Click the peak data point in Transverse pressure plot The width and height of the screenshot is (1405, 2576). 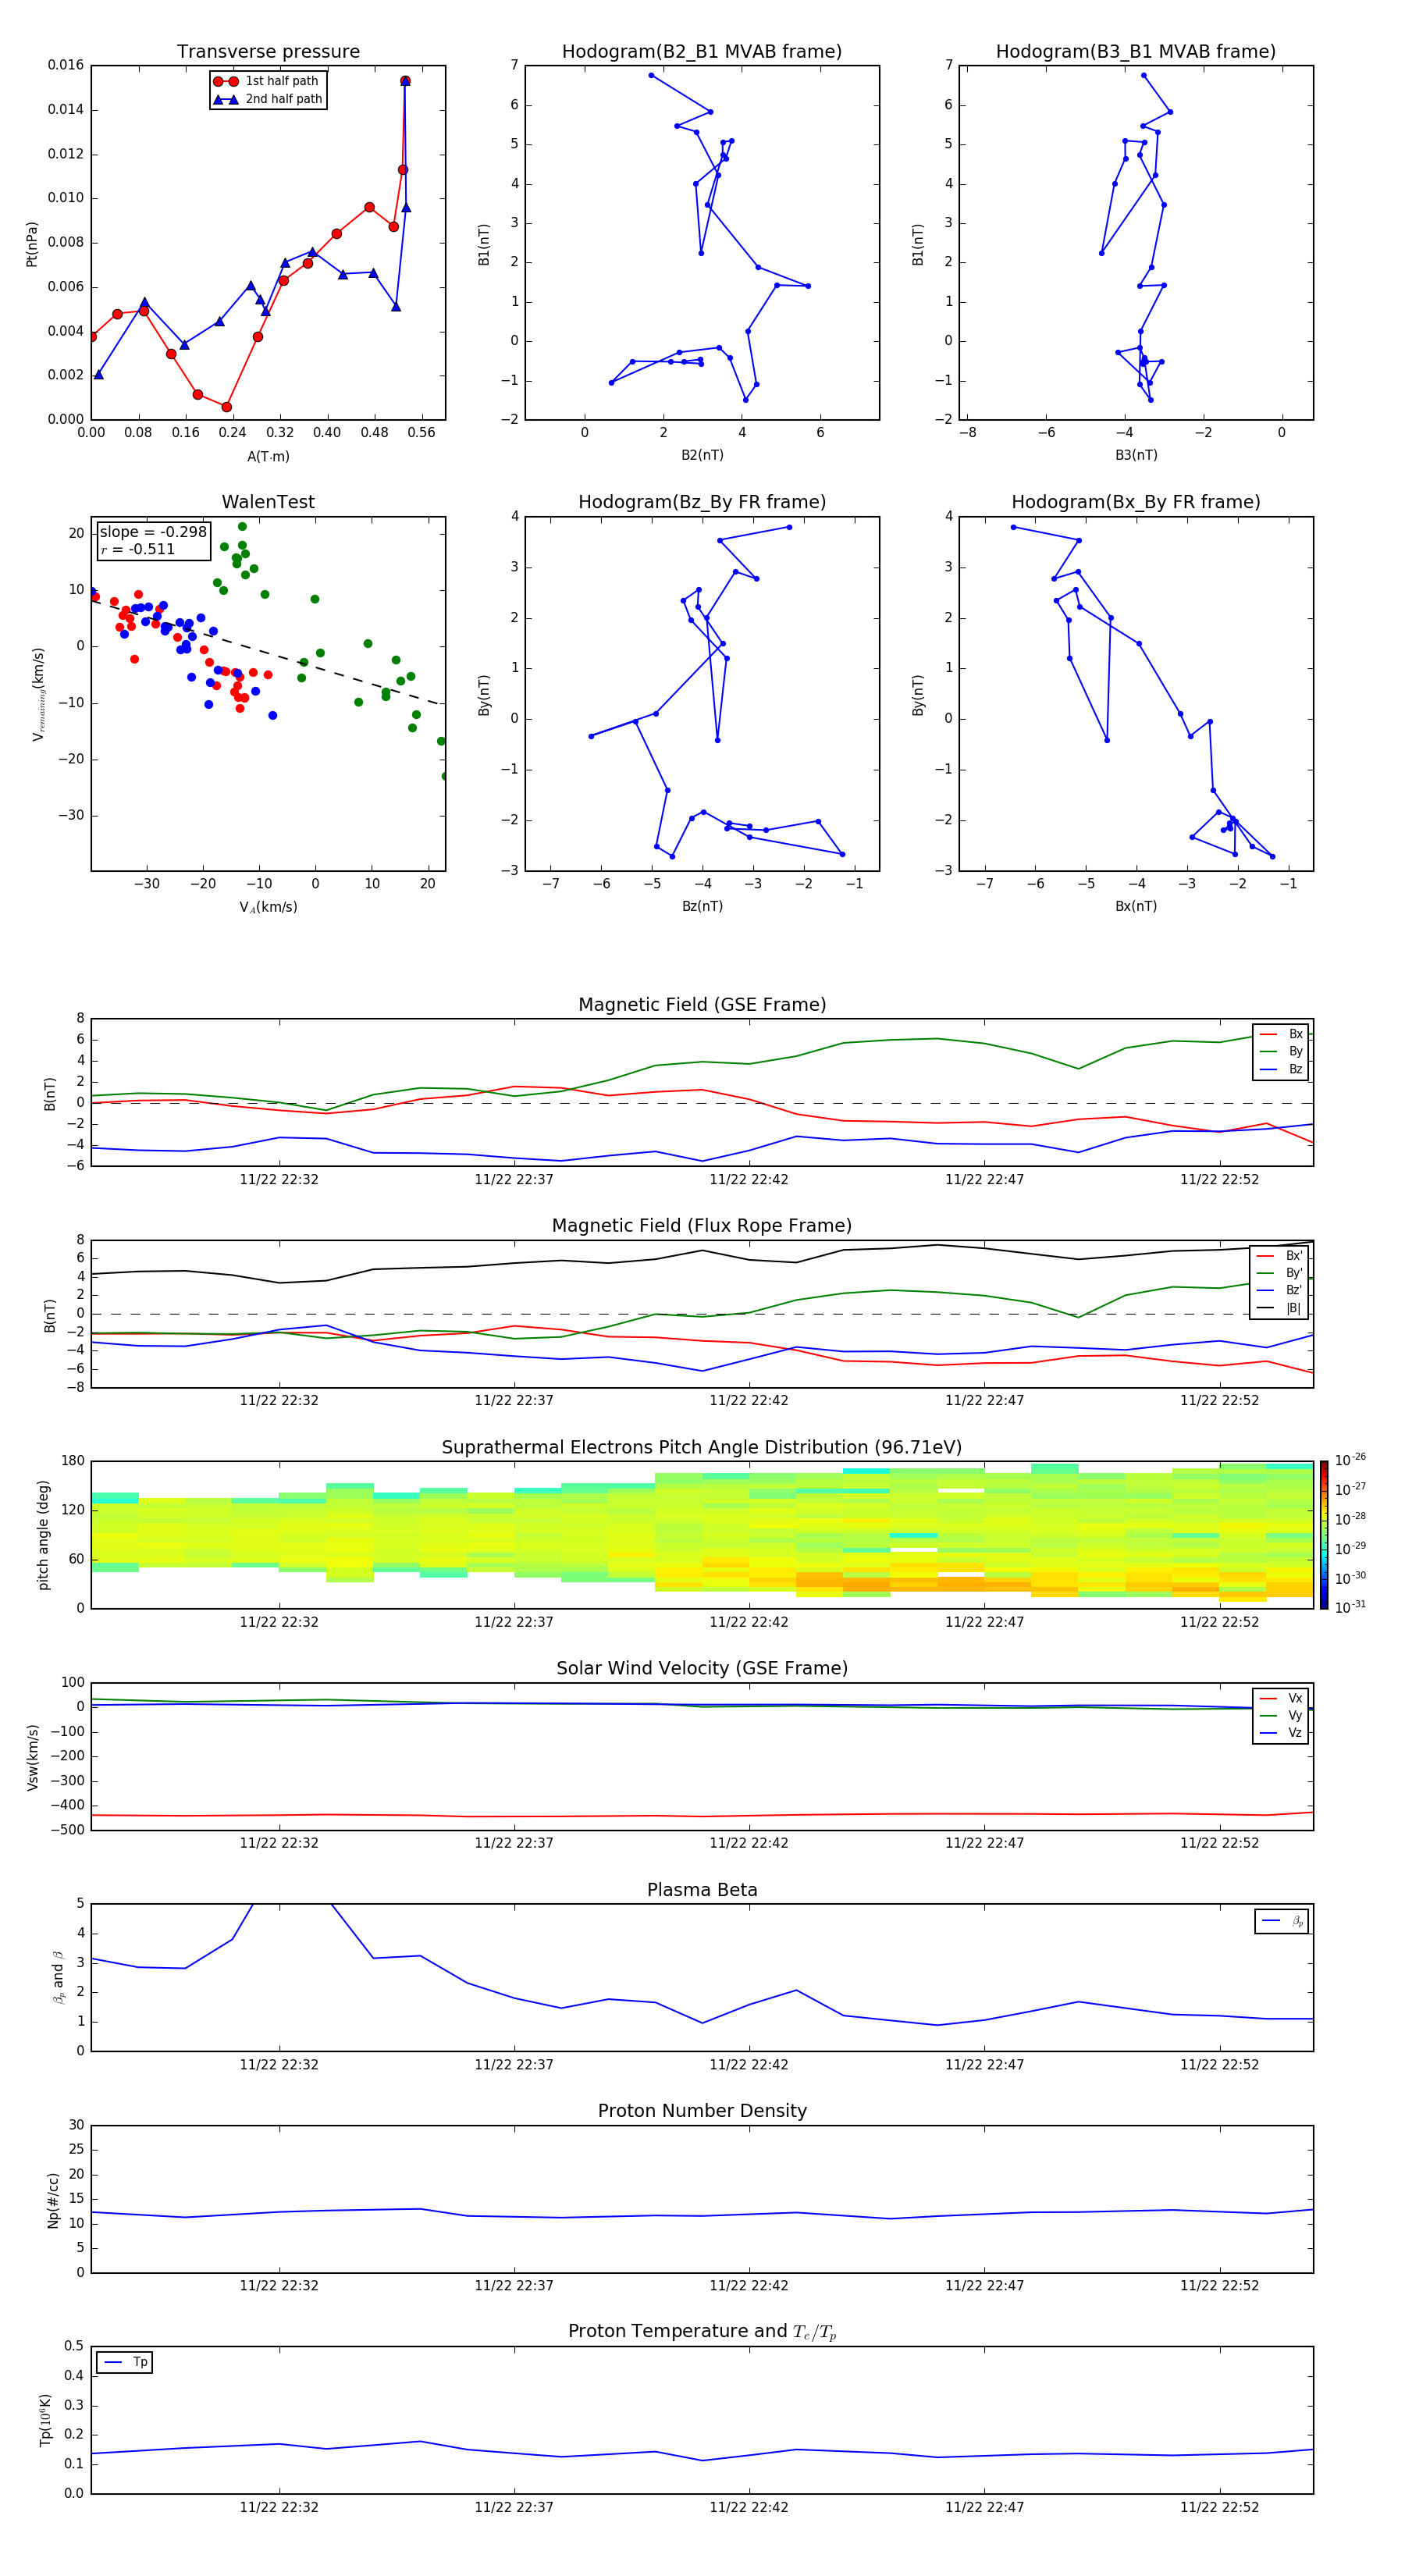click(x=405, y=81)
